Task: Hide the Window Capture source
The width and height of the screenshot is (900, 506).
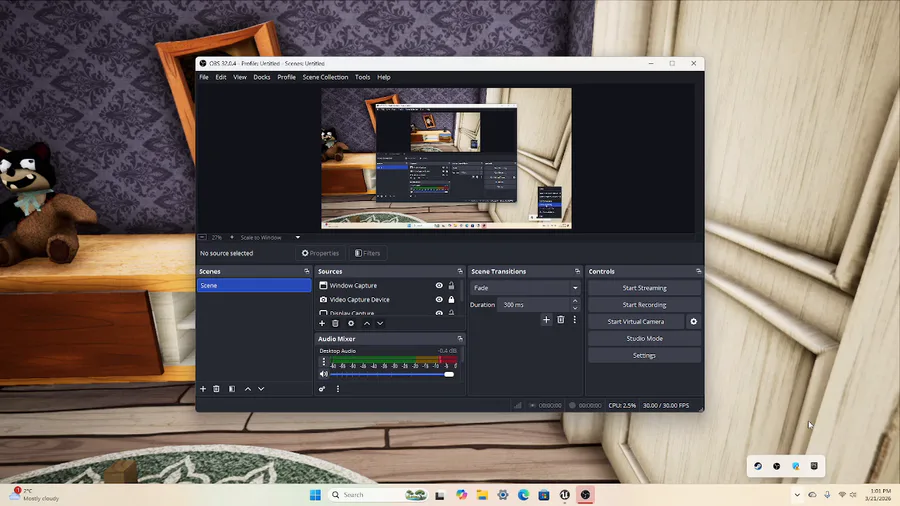Action: pos(439,285)
